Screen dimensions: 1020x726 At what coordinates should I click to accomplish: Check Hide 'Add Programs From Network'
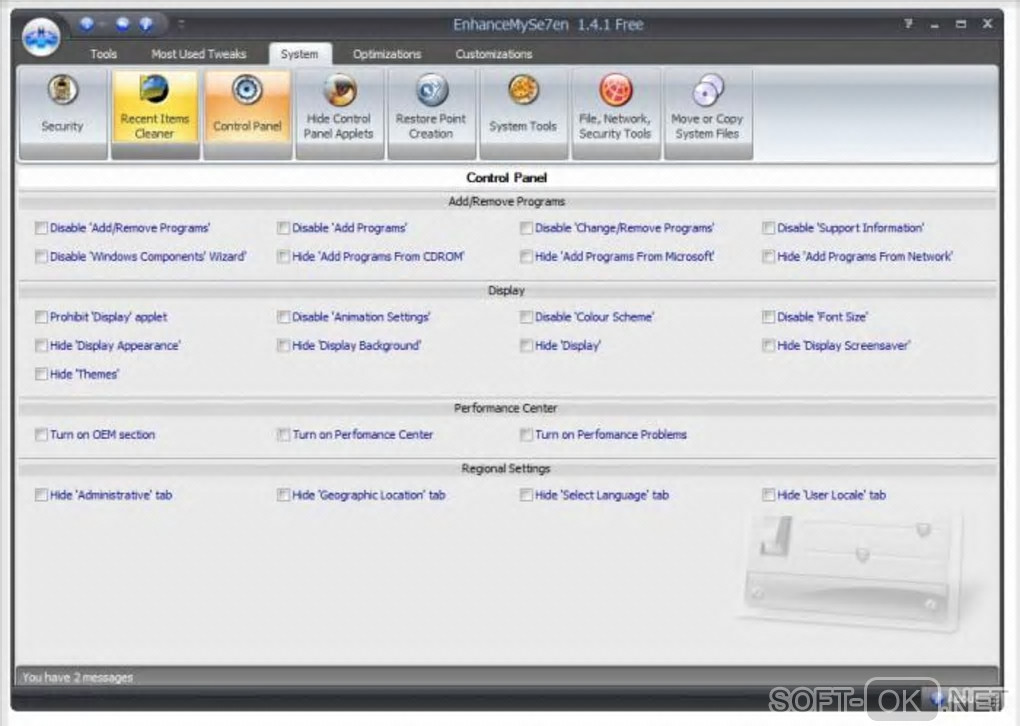tap(768, 256)
